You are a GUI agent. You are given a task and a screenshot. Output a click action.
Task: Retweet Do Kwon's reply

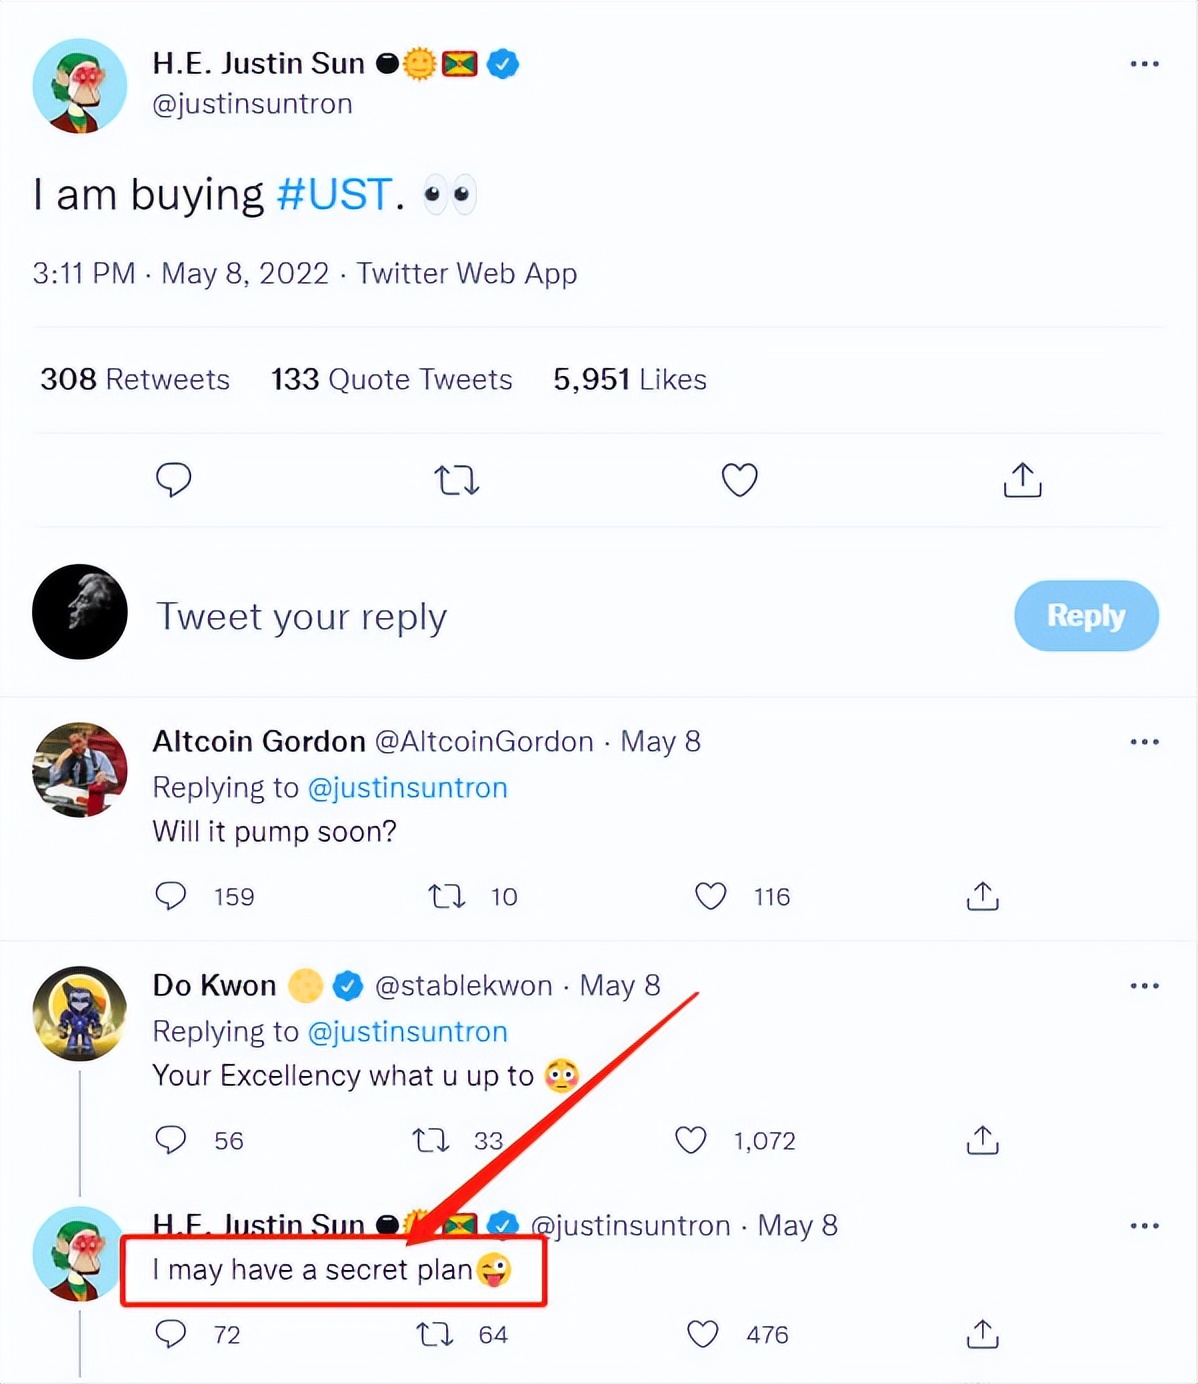(x=432, y=1140)
